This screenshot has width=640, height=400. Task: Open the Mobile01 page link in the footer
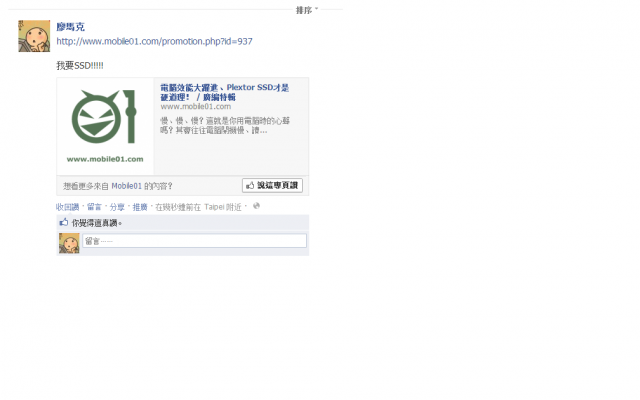pos(127,186)
